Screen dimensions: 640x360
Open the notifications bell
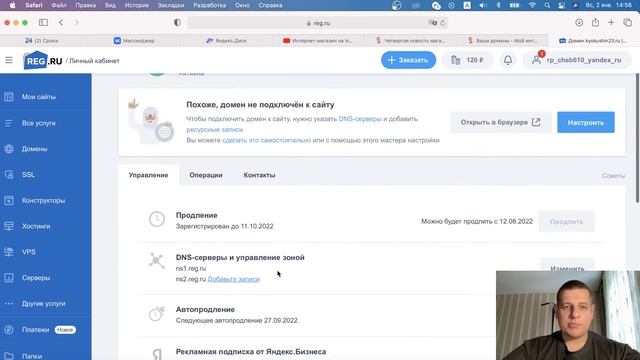[508, 60]
